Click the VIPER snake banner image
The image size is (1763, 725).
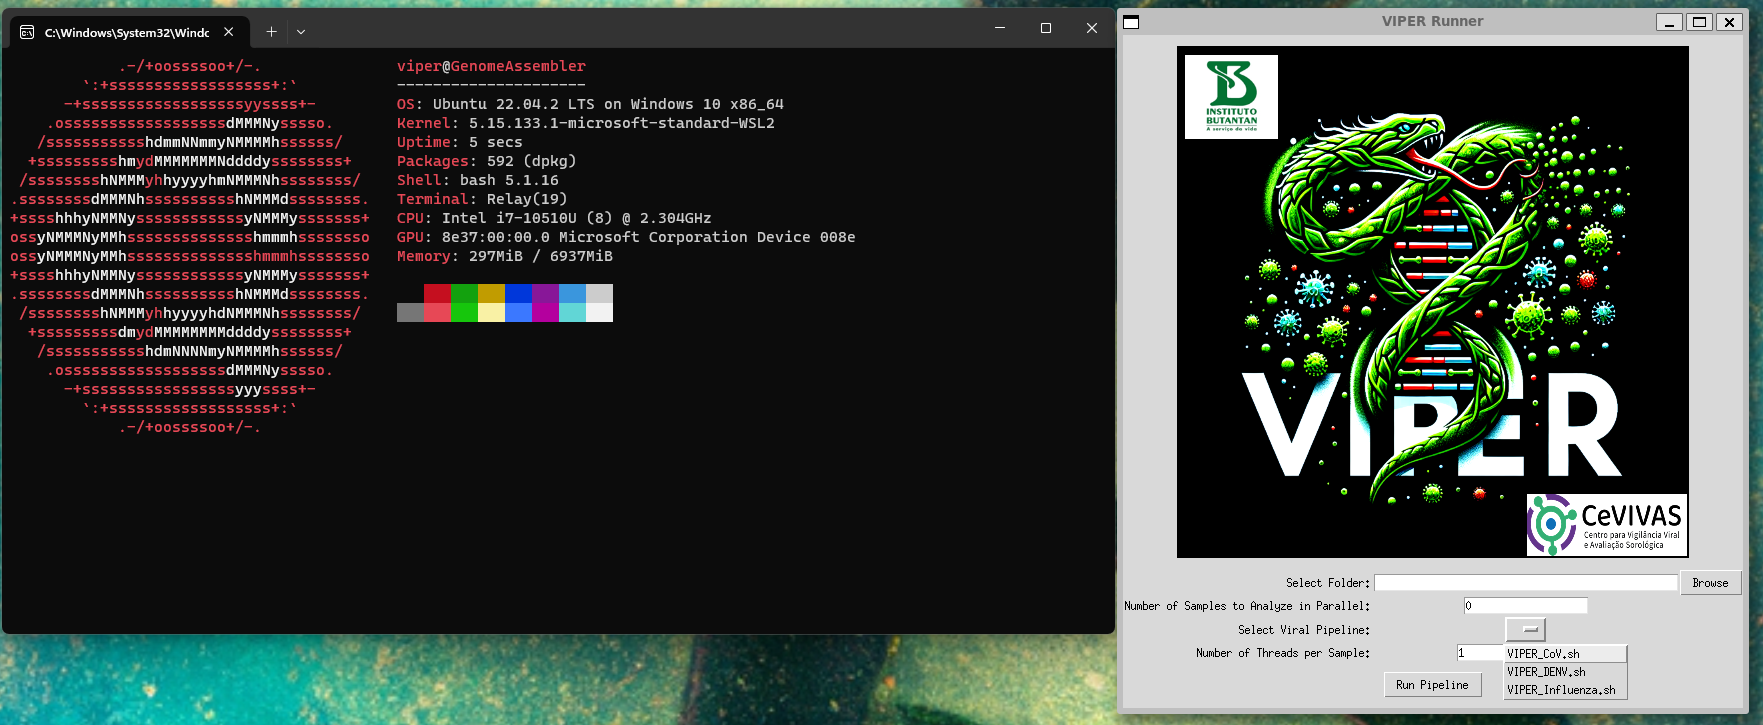coord(1432,302)
